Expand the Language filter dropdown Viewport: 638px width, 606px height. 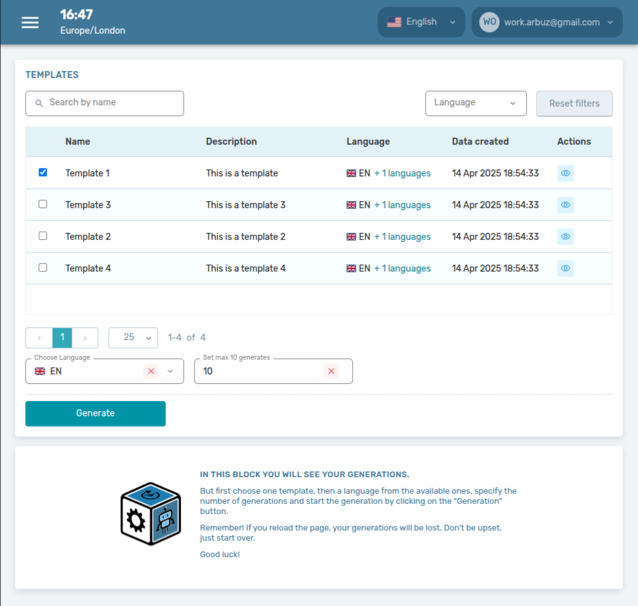pos(475,103)
